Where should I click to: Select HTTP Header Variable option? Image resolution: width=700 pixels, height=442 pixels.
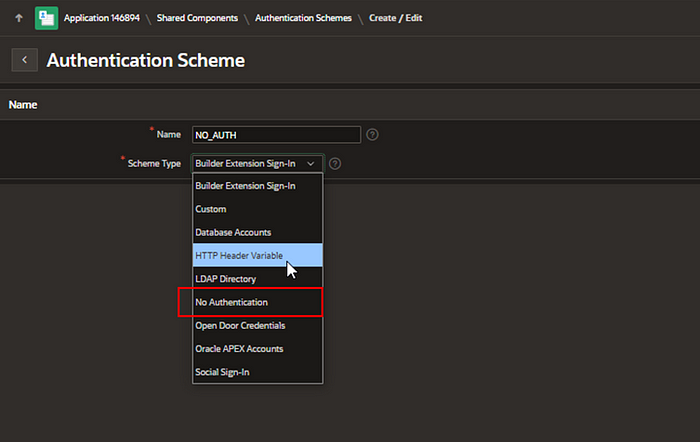coord(258,255)
